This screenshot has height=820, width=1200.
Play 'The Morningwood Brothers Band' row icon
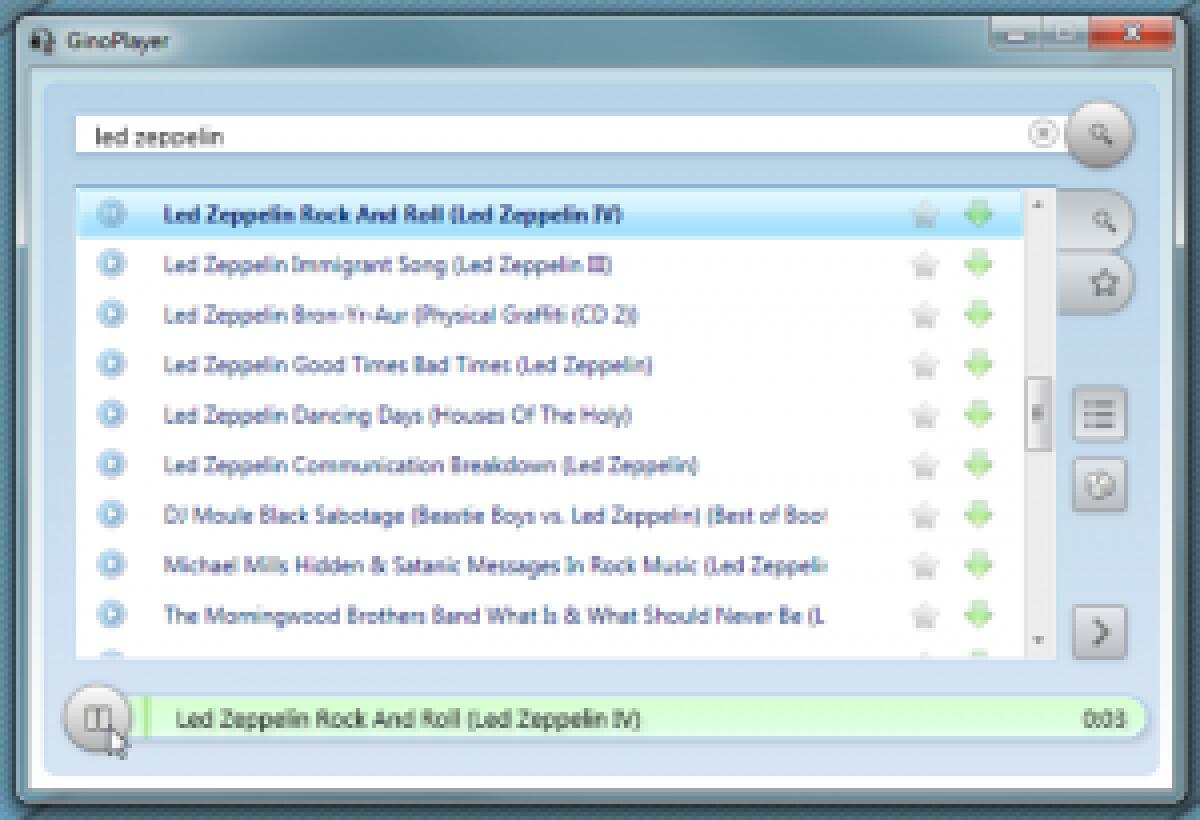coord(111,614)
